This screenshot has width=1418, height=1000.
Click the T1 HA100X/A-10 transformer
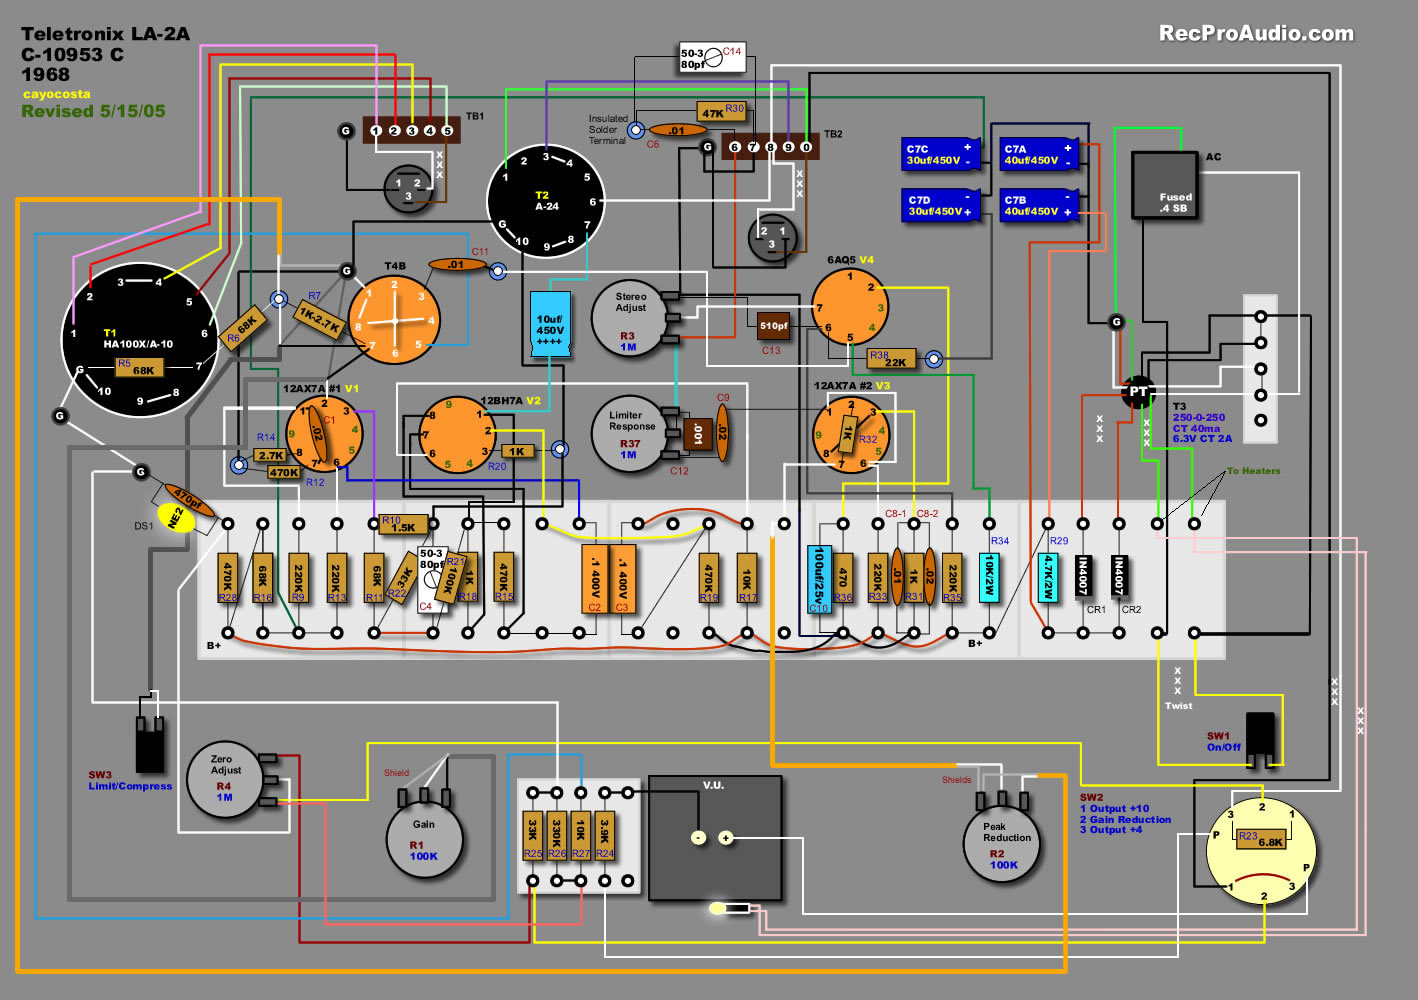141,341
